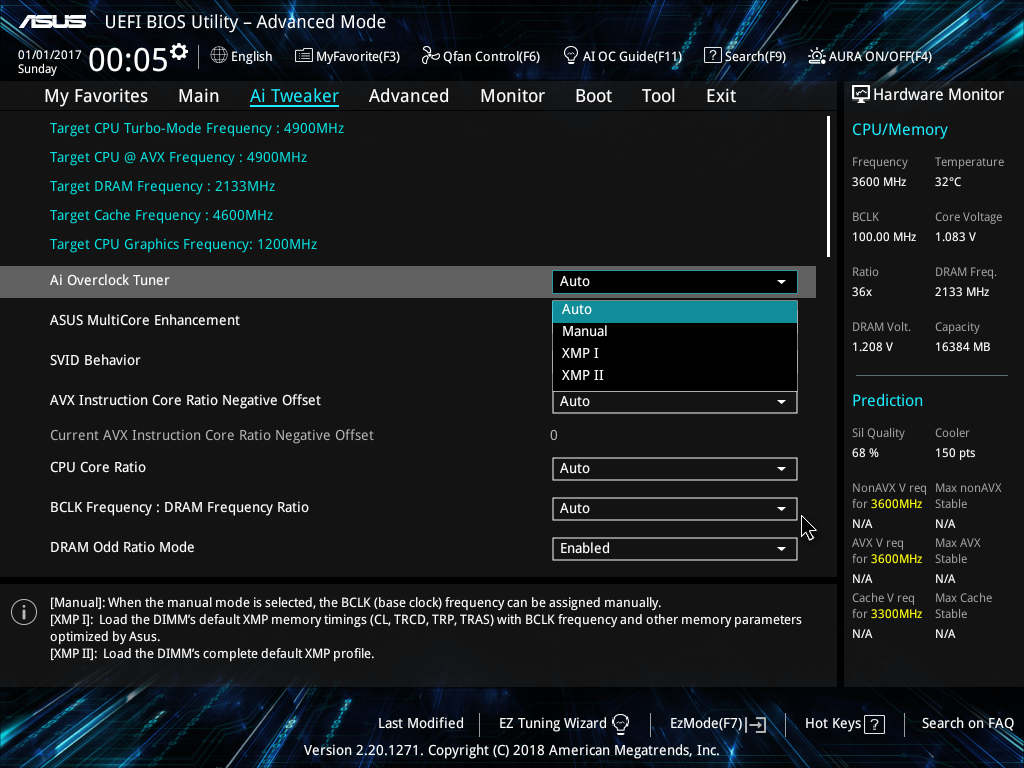1024x768 pixels.
Task: Click the settings list vertical scrollbar
Action: (x=828, y=186)
